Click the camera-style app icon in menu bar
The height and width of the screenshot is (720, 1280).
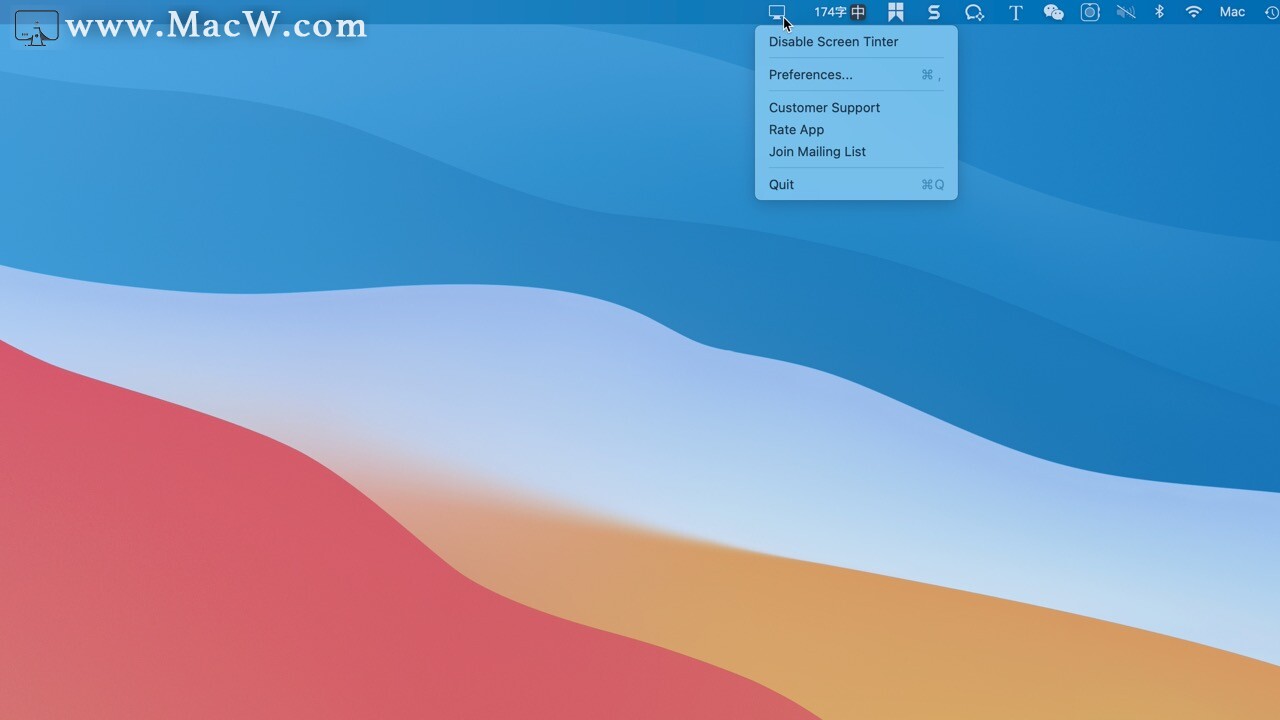(1090, 12)
